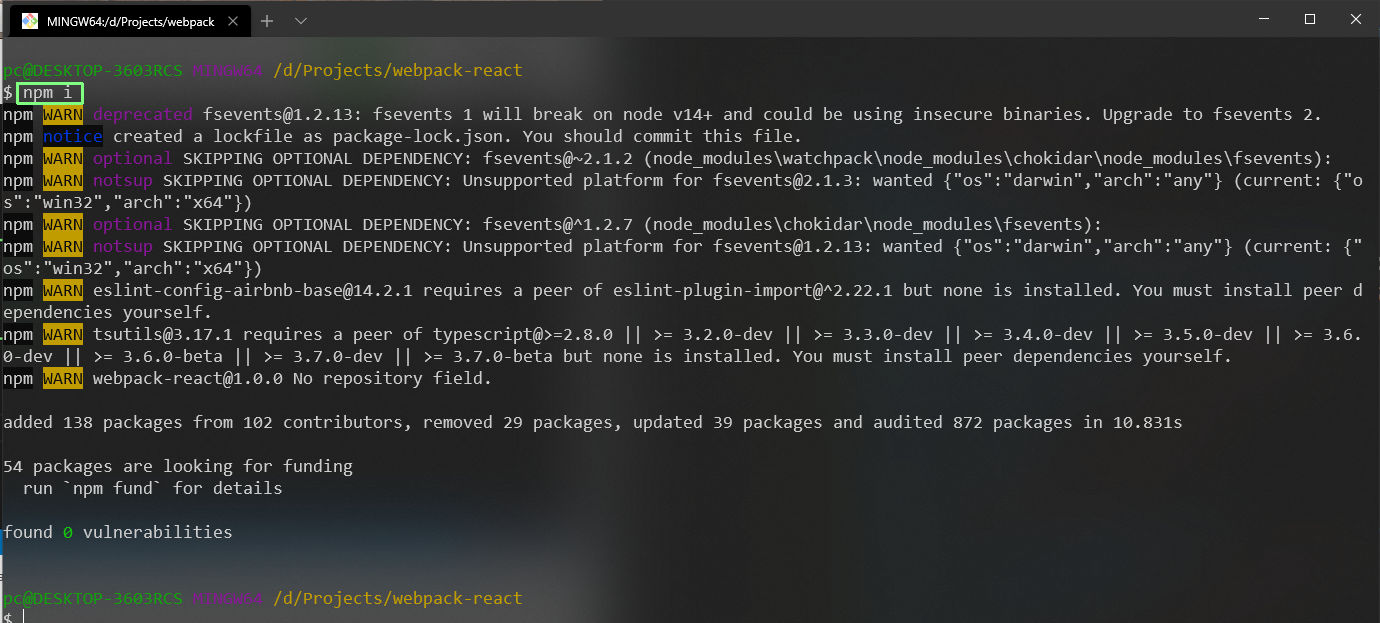Expand the new-tab profile dropdown chevron

point(301,21)
